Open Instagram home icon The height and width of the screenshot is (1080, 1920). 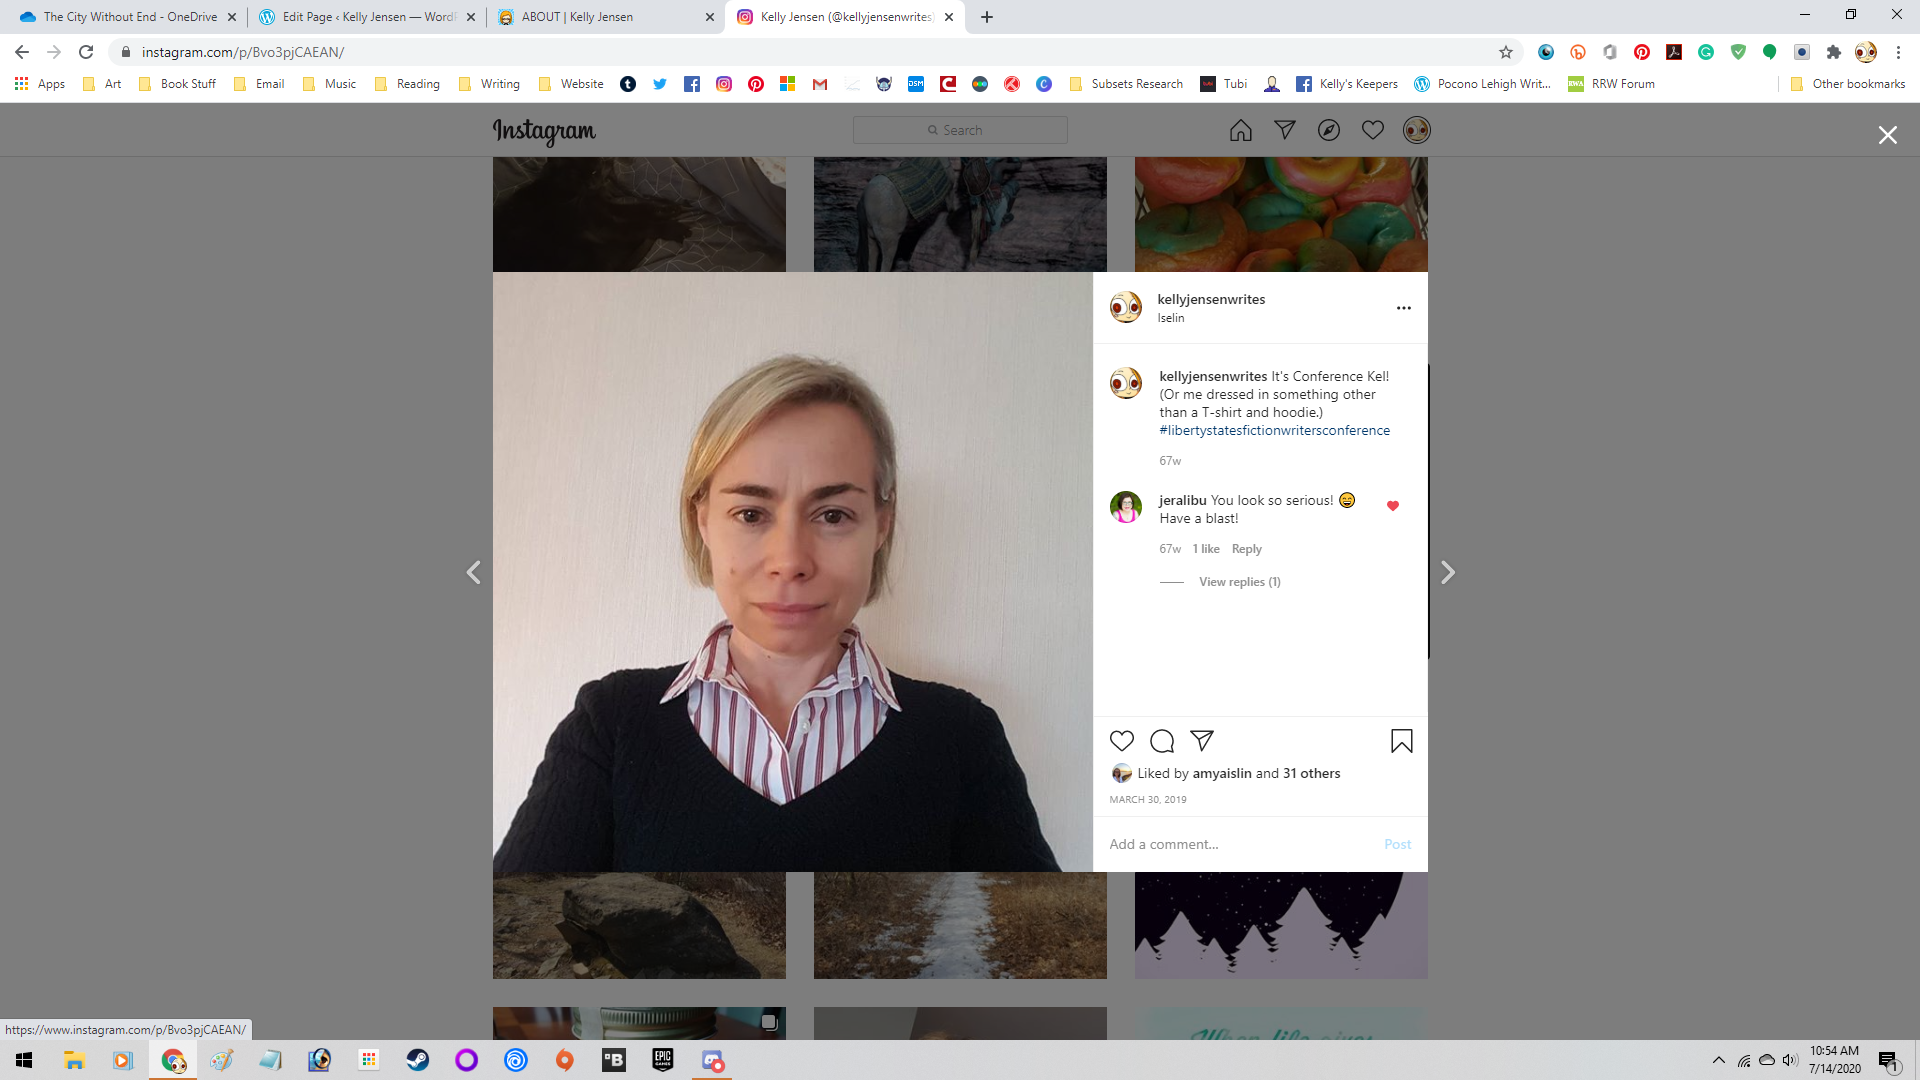tap(1240, 130)
